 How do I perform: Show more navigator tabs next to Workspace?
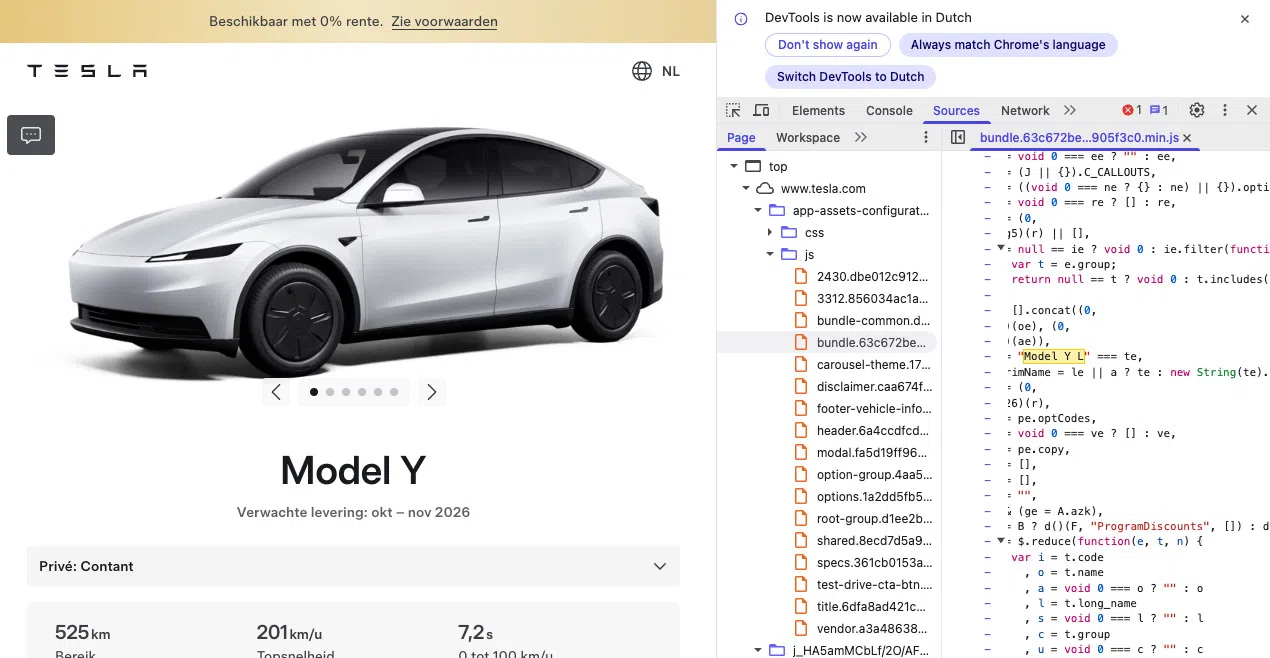(x=861, y=137)
